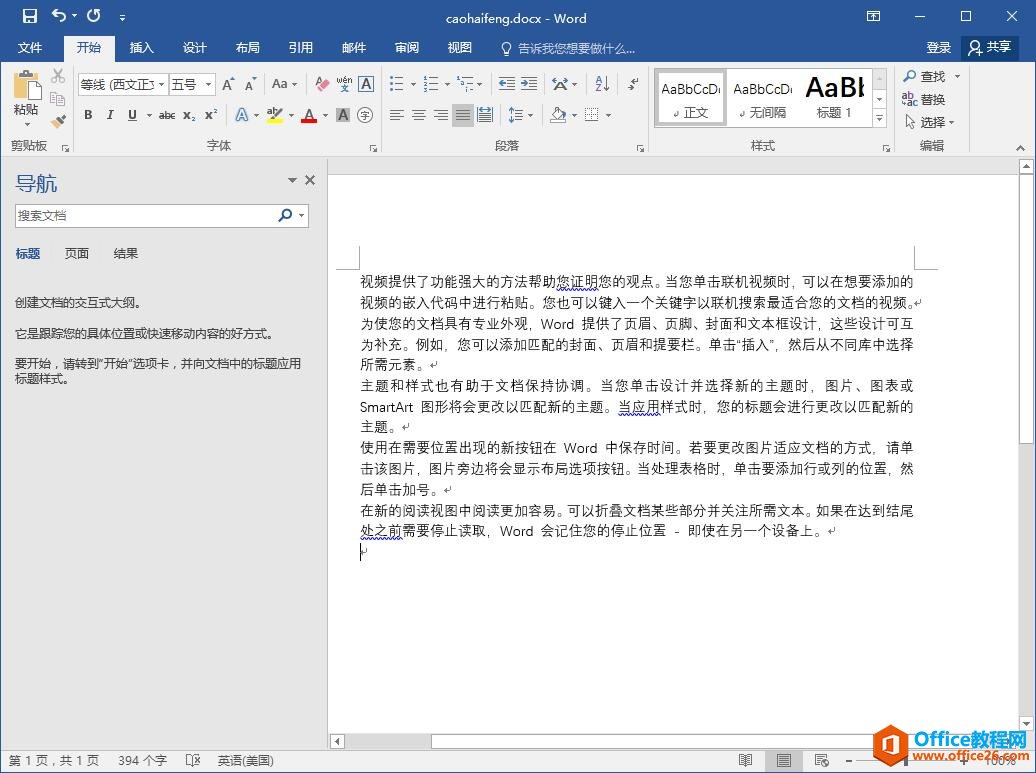
Task: Open the font name dropdown
Action: coord(161,85)
